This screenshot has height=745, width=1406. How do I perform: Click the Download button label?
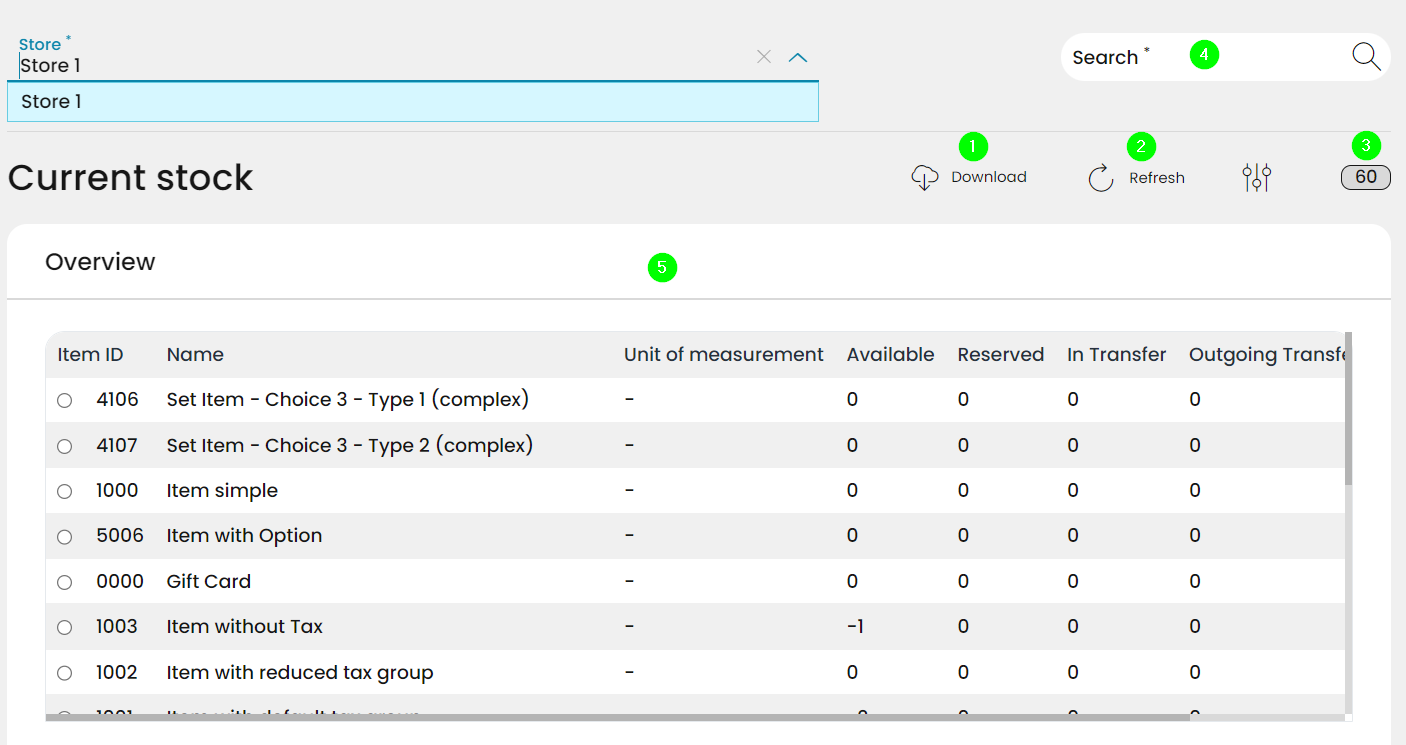(x=989, y=177)
